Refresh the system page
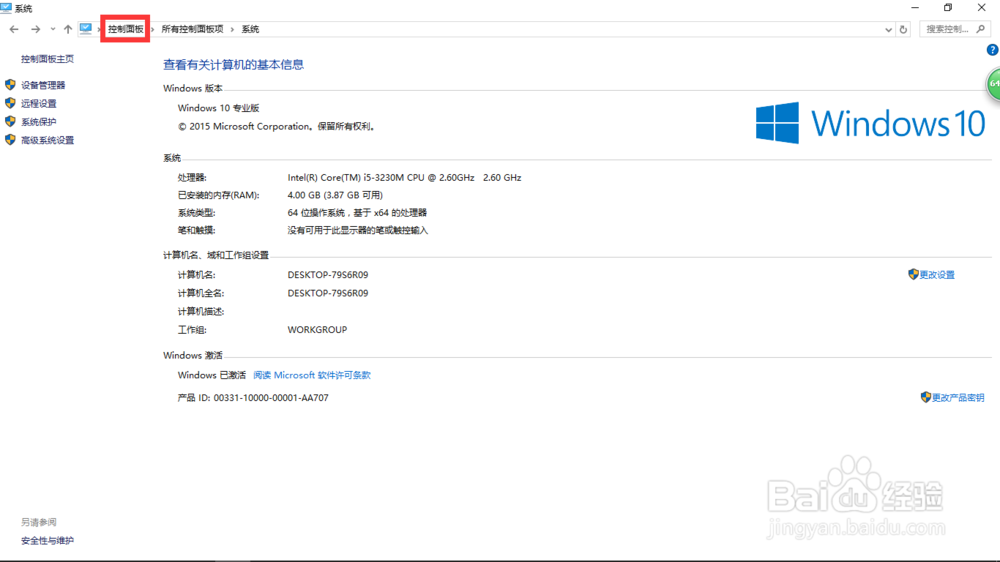The height and width of the screenshot is (562, 1000). 903,29
